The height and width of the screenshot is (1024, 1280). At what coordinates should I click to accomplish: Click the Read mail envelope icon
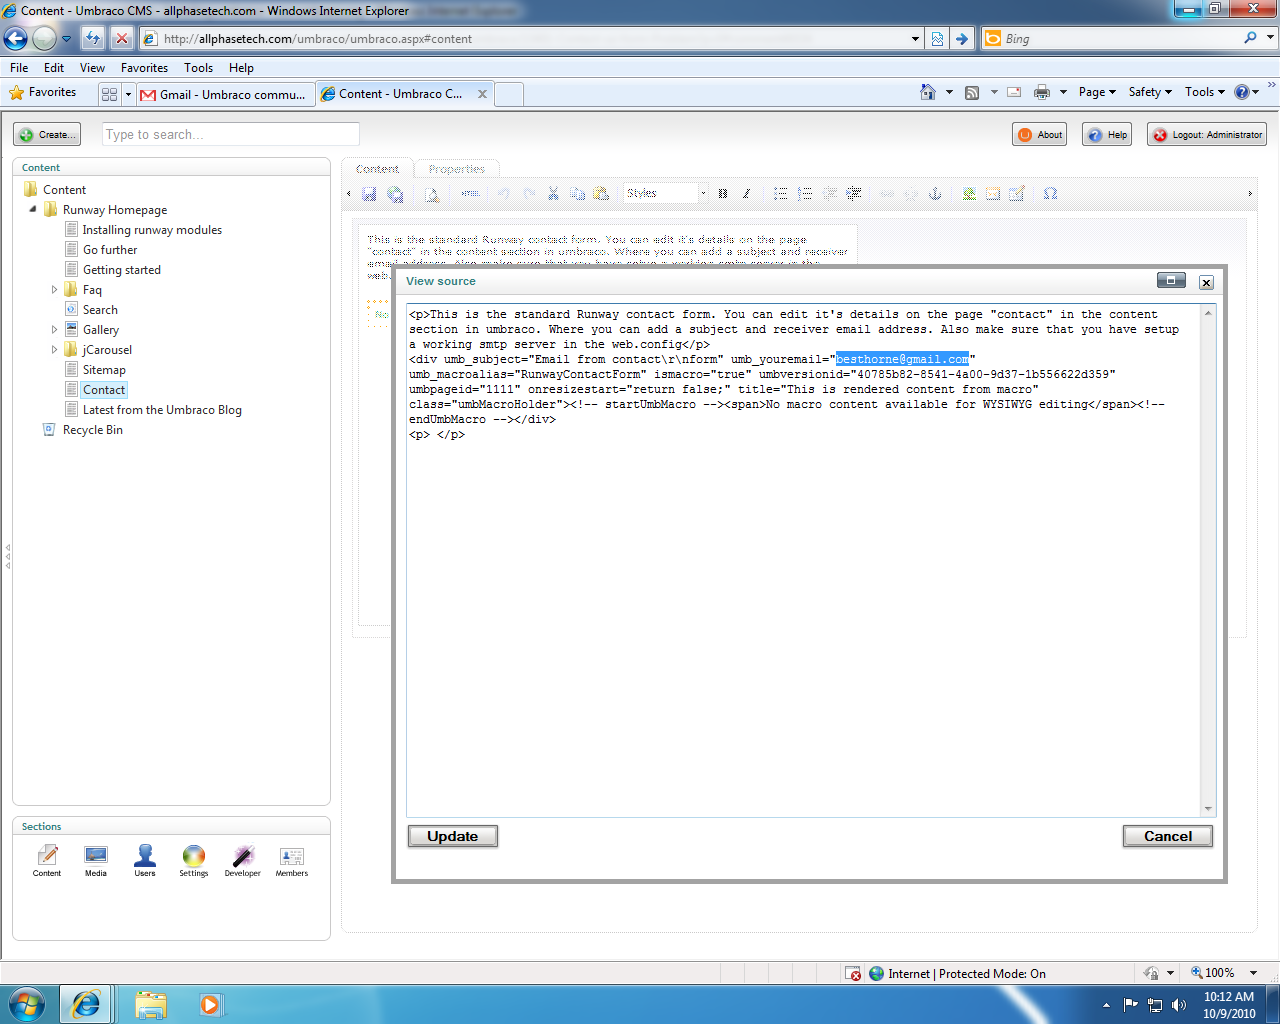pyautogui.click(x=1014, y=92)
